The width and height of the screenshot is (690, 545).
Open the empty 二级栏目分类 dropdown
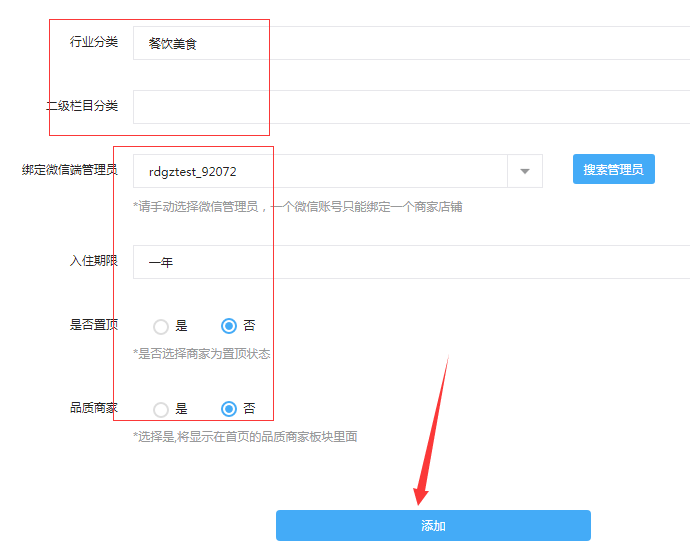(x=411, y=107)
